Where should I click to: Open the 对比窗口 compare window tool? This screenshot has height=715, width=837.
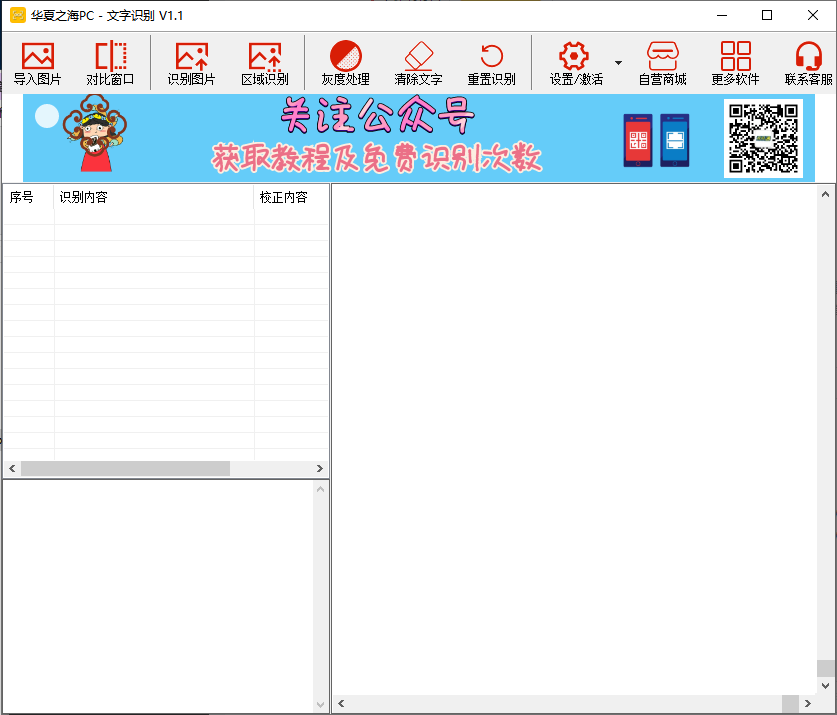coord(110,57)
